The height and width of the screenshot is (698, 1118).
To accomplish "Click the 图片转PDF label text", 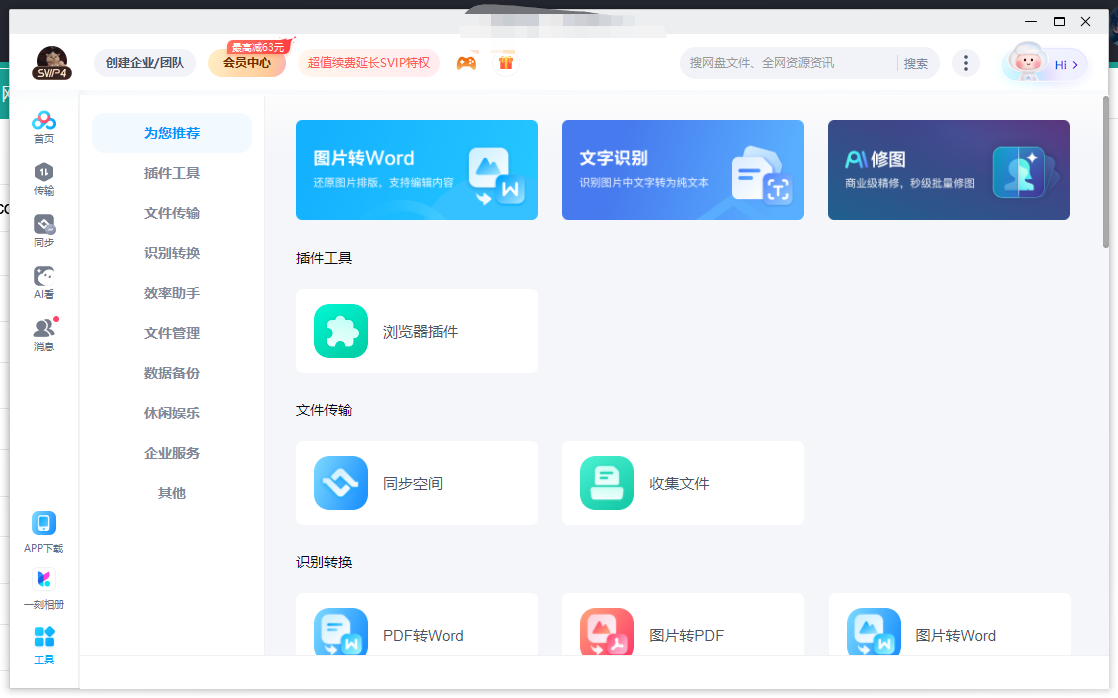I will [686, 635].
